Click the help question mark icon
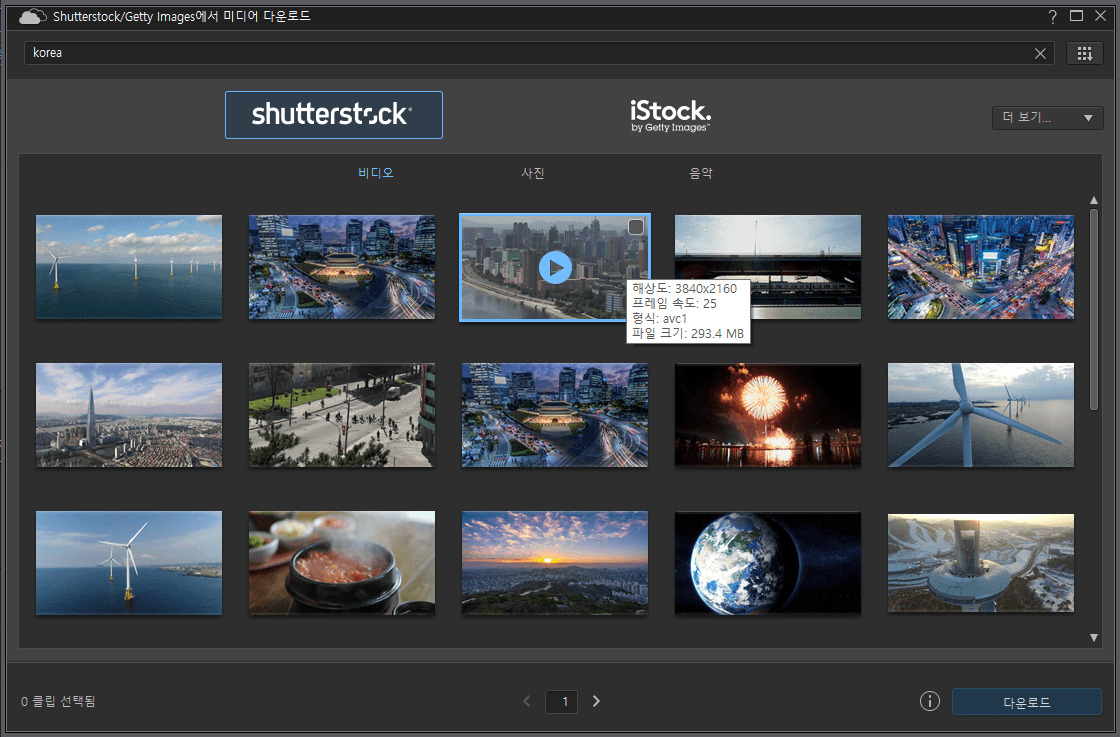 [x=1052, y=16]
